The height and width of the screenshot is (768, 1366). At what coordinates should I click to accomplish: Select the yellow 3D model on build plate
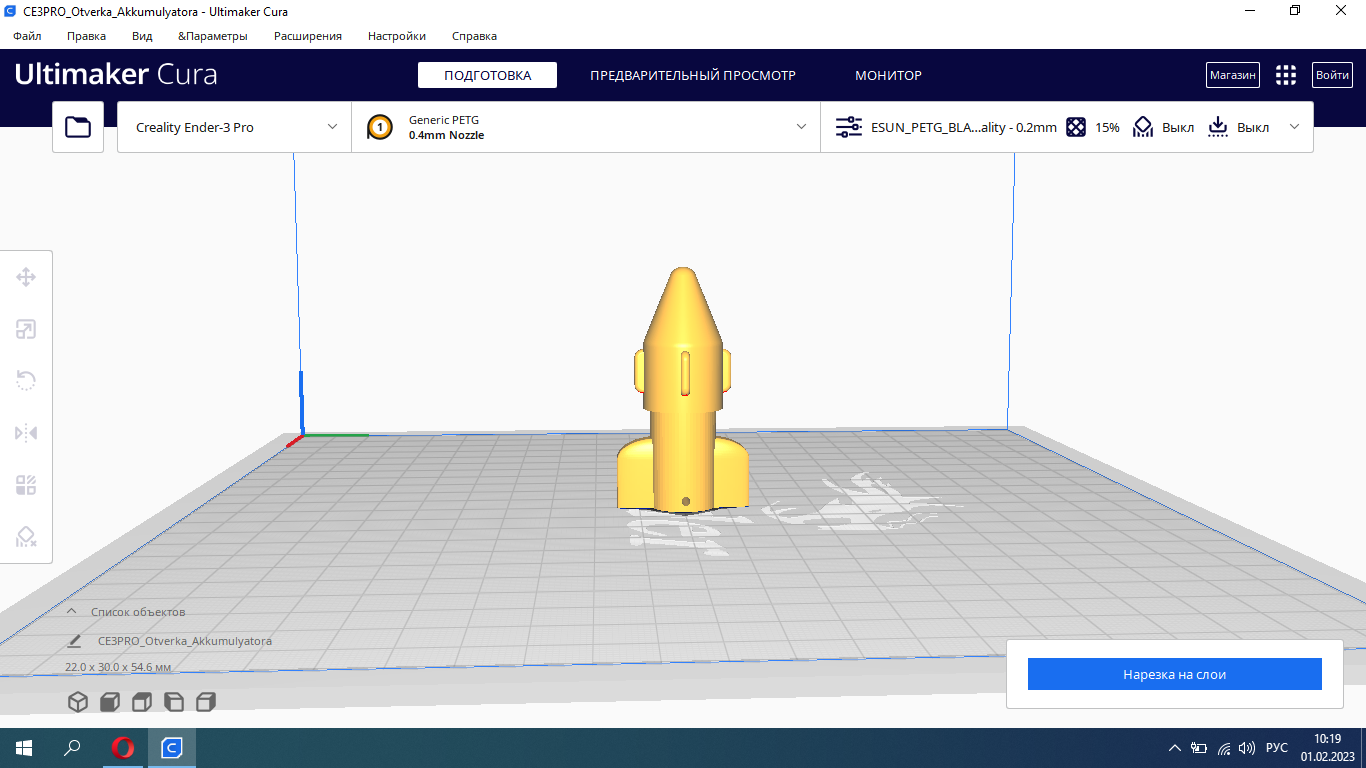pyautogui.click(x=682, y=391)
